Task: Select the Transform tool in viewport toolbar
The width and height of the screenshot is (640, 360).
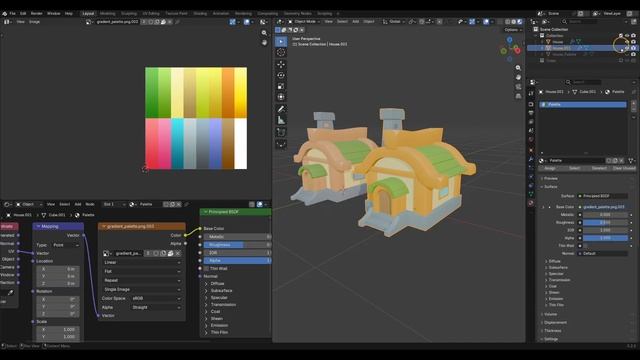Action: (281, 97)
